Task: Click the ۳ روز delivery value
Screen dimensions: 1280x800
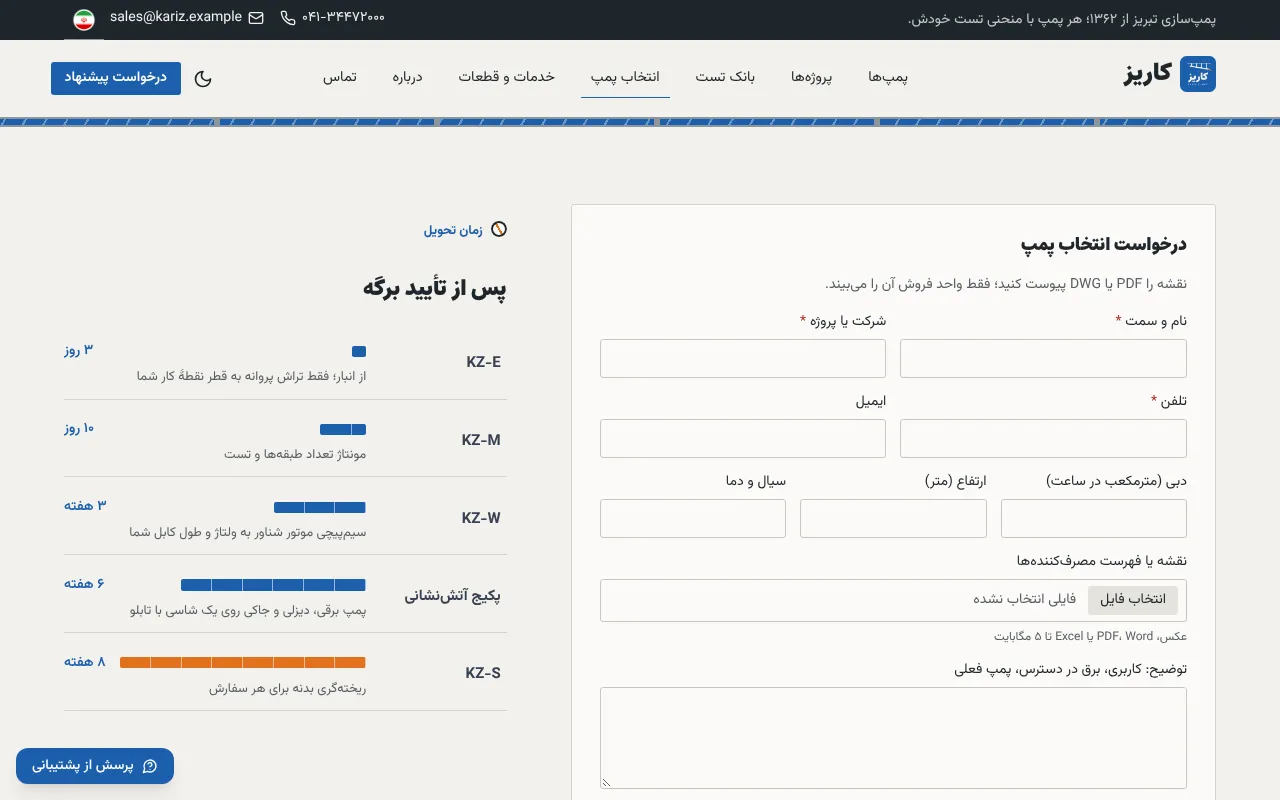Action: point(79,349)
